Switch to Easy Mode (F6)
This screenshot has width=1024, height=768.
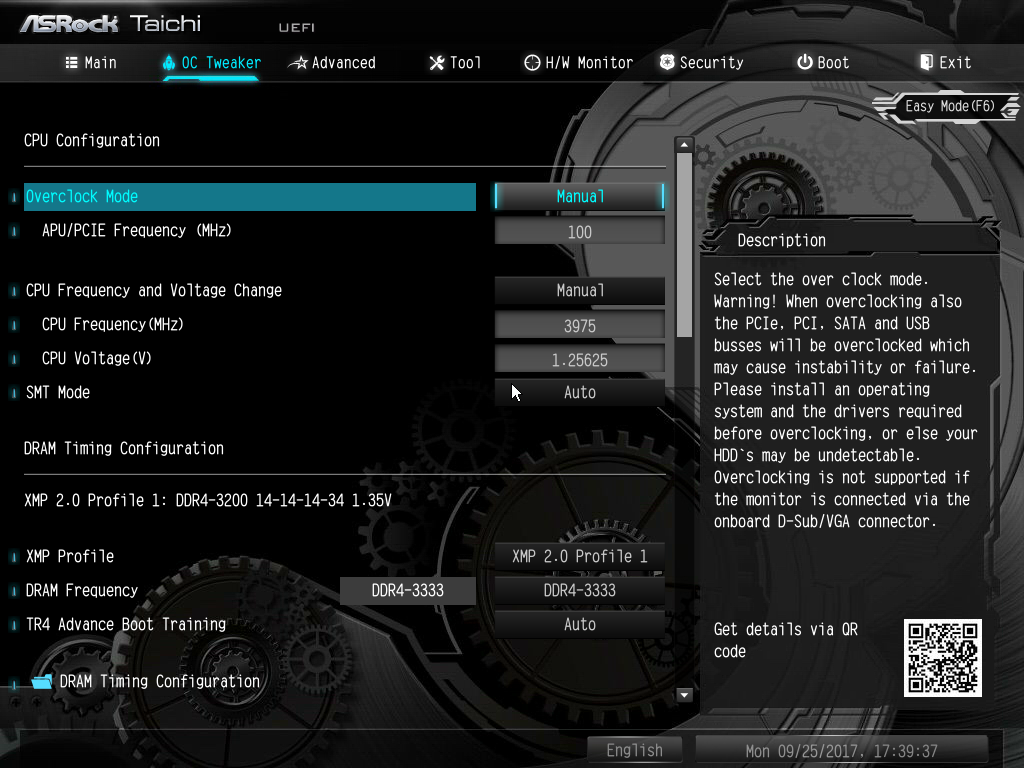point(950,106)
